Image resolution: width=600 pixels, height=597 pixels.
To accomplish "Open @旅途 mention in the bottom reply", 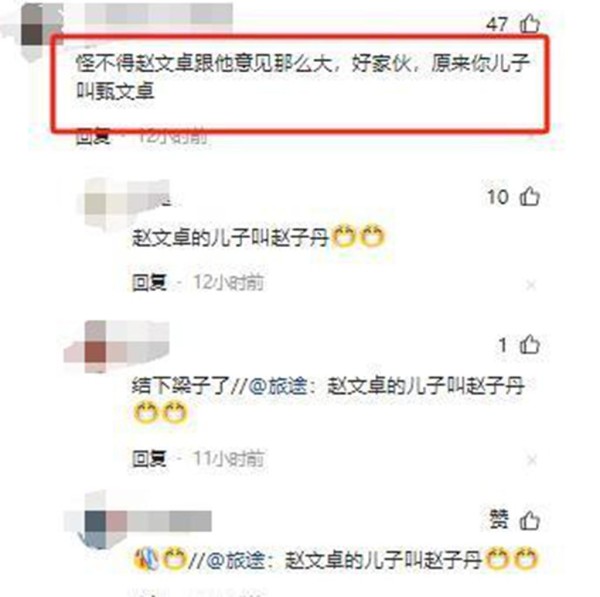I will (x=236, y=561).
